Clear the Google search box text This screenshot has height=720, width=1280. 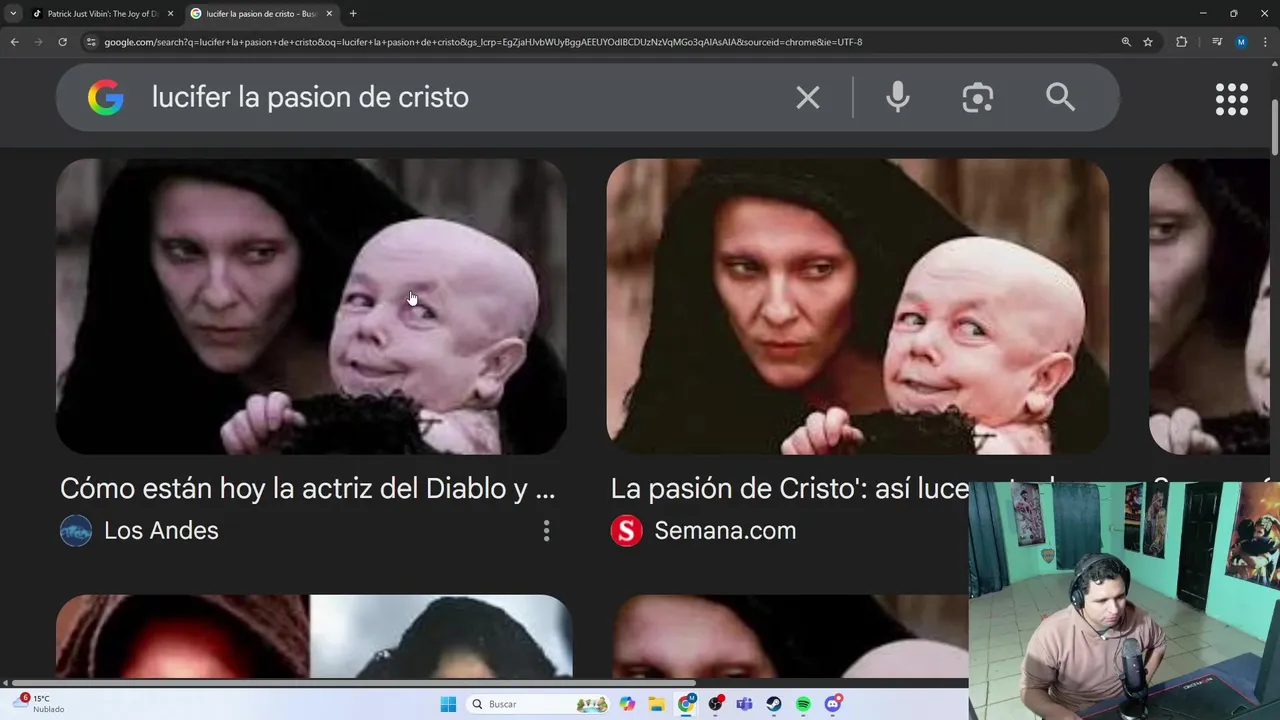pyautogui.click(x=808, y=97)
